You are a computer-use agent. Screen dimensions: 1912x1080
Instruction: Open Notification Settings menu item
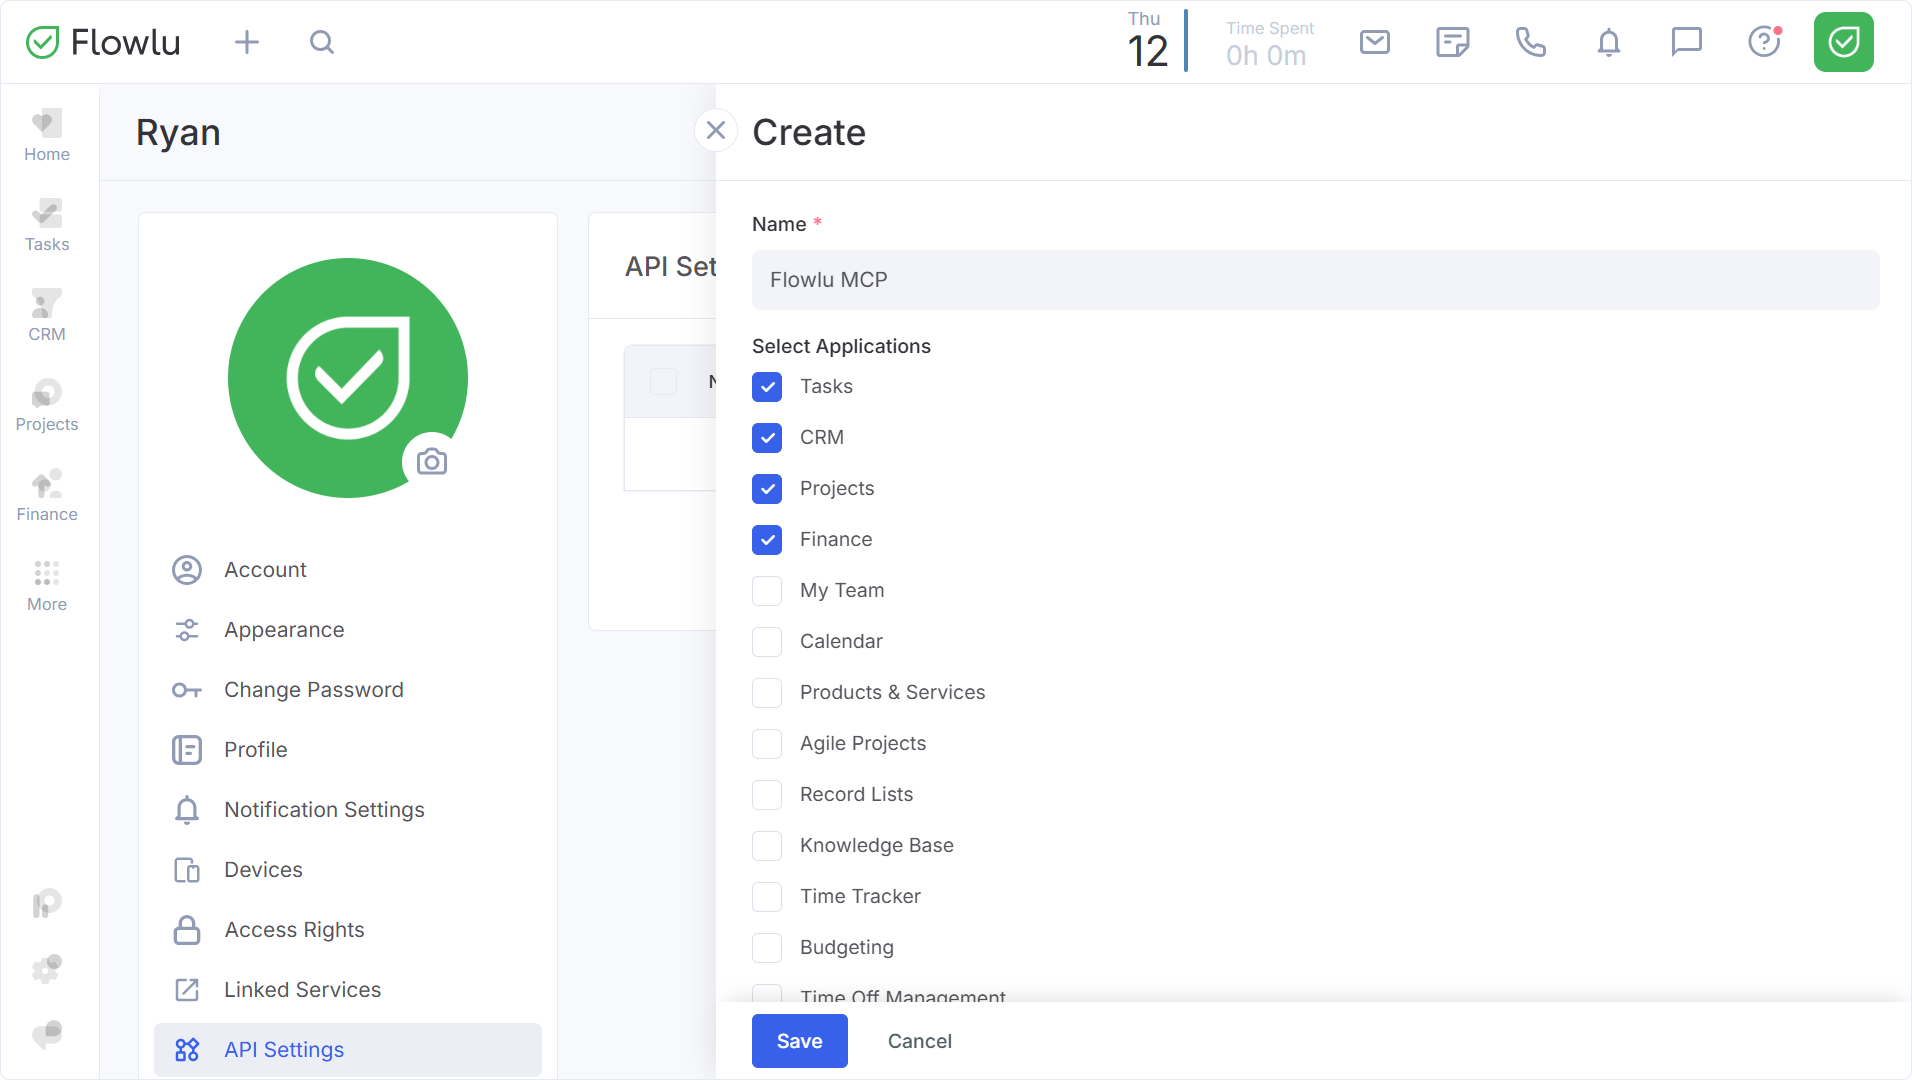click(324, 810)
